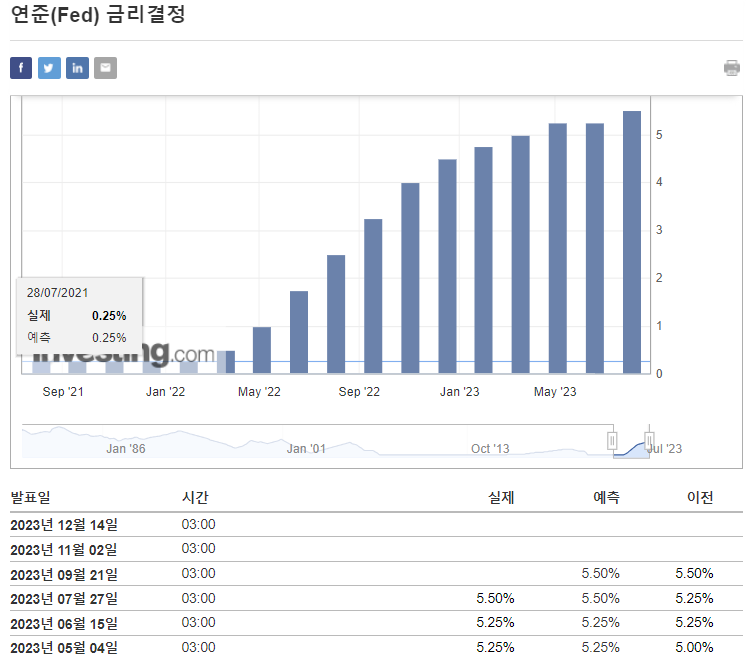Select the 2023년 09월 21일 release row
746x664 pixels.
[376, 574]
